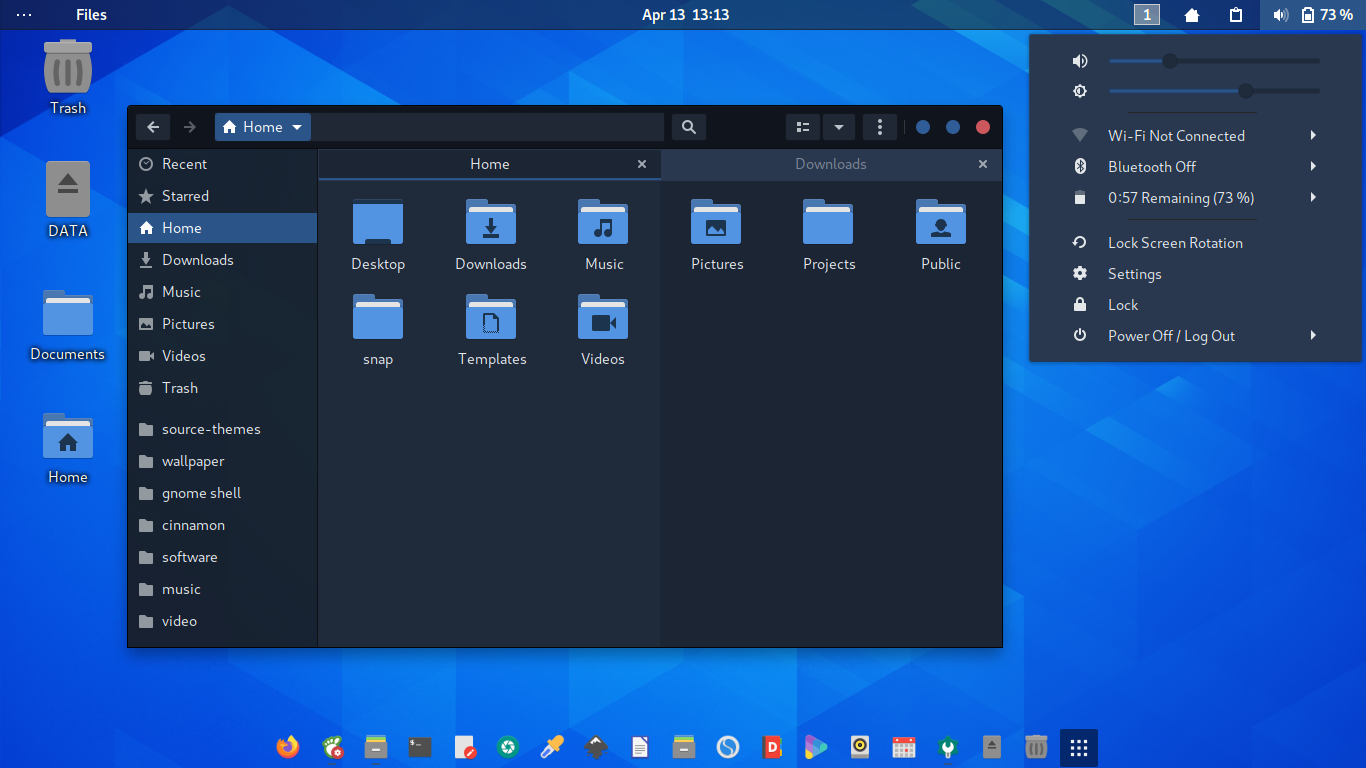Open view options dropdown arrow in Files

point(839,127)
